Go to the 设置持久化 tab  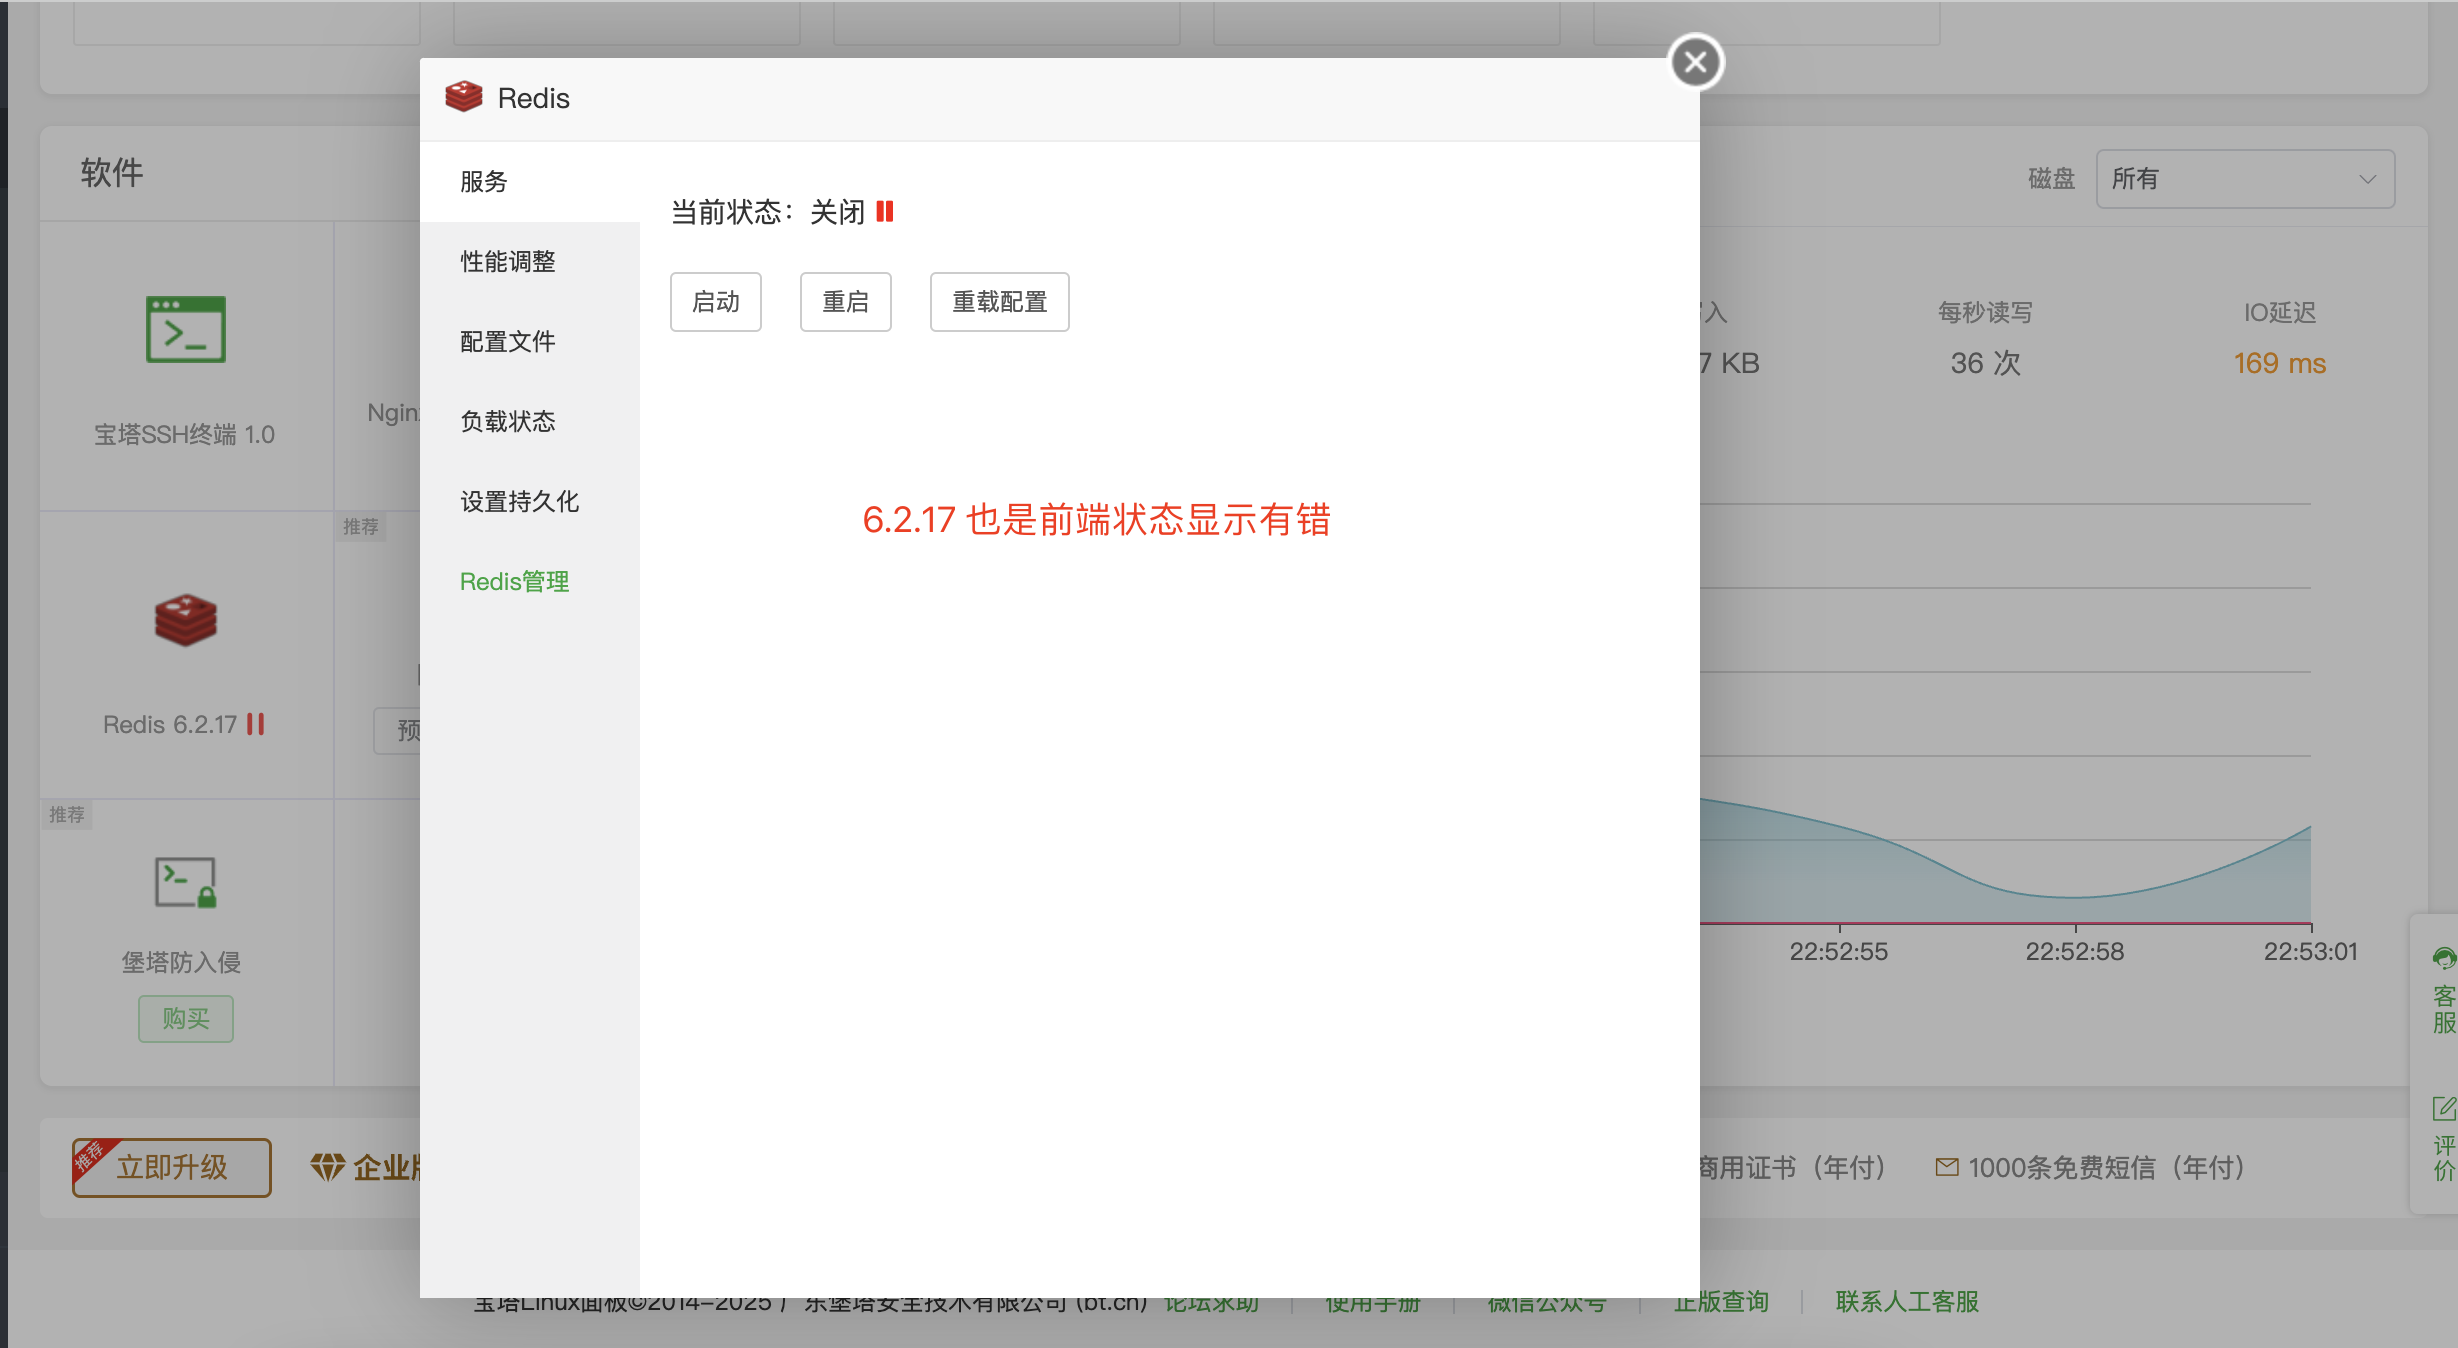pyautogui.click(x=529, y=502)
